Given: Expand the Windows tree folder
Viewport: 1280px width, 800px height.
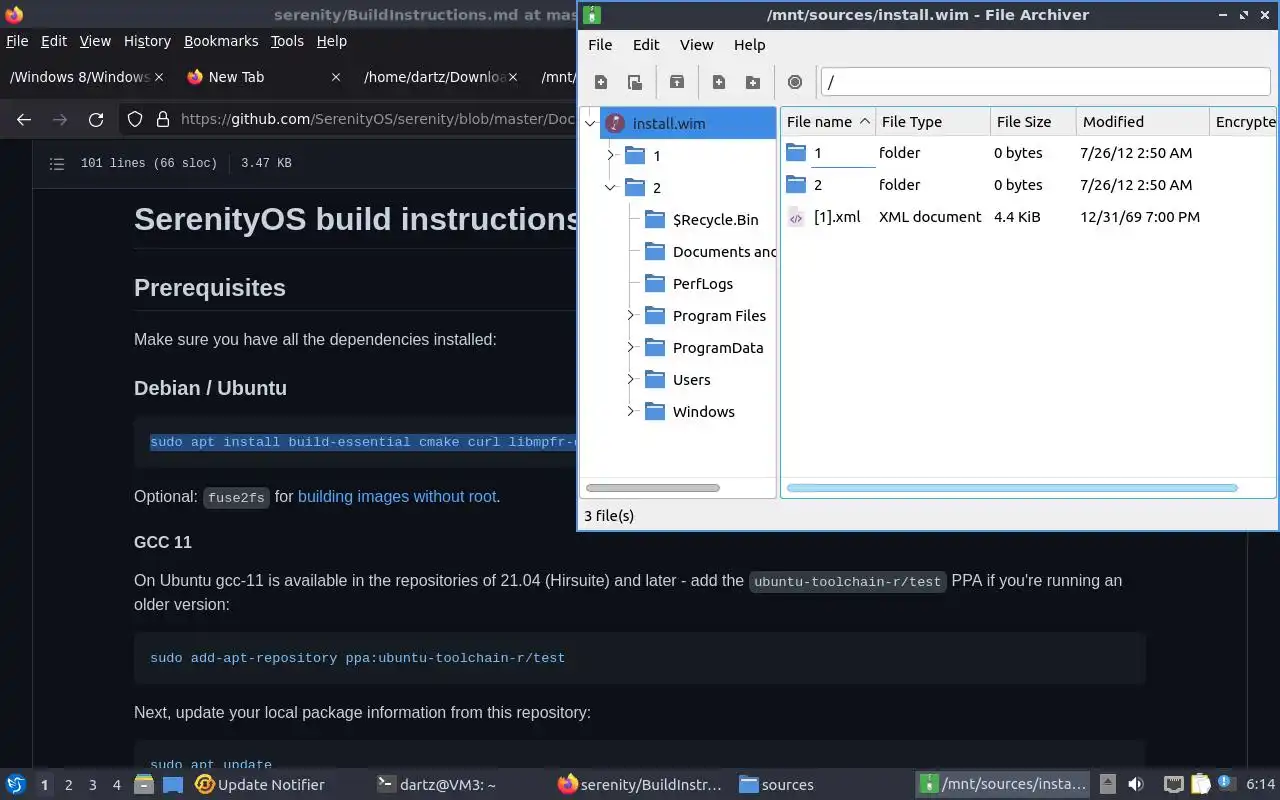Looking at the screenshot, I should (631, 412).
